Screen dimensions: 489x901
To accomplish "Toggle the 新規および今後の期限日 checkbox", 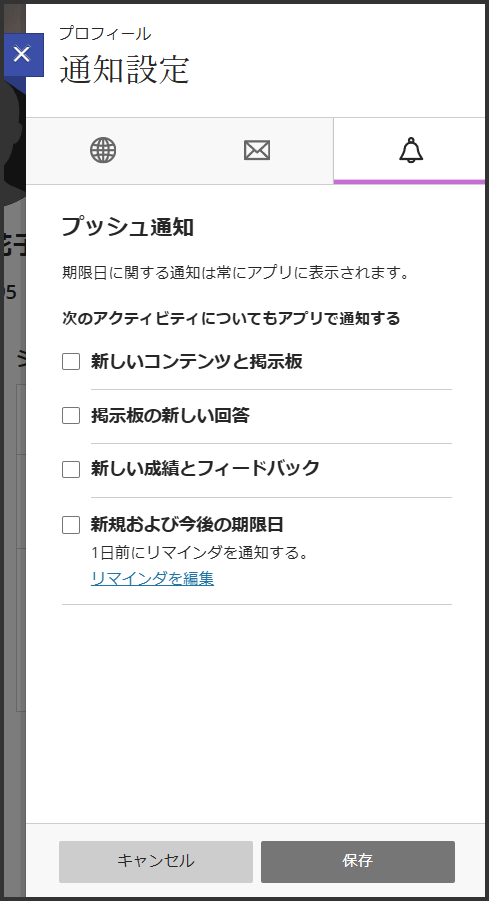I will 71,525.
